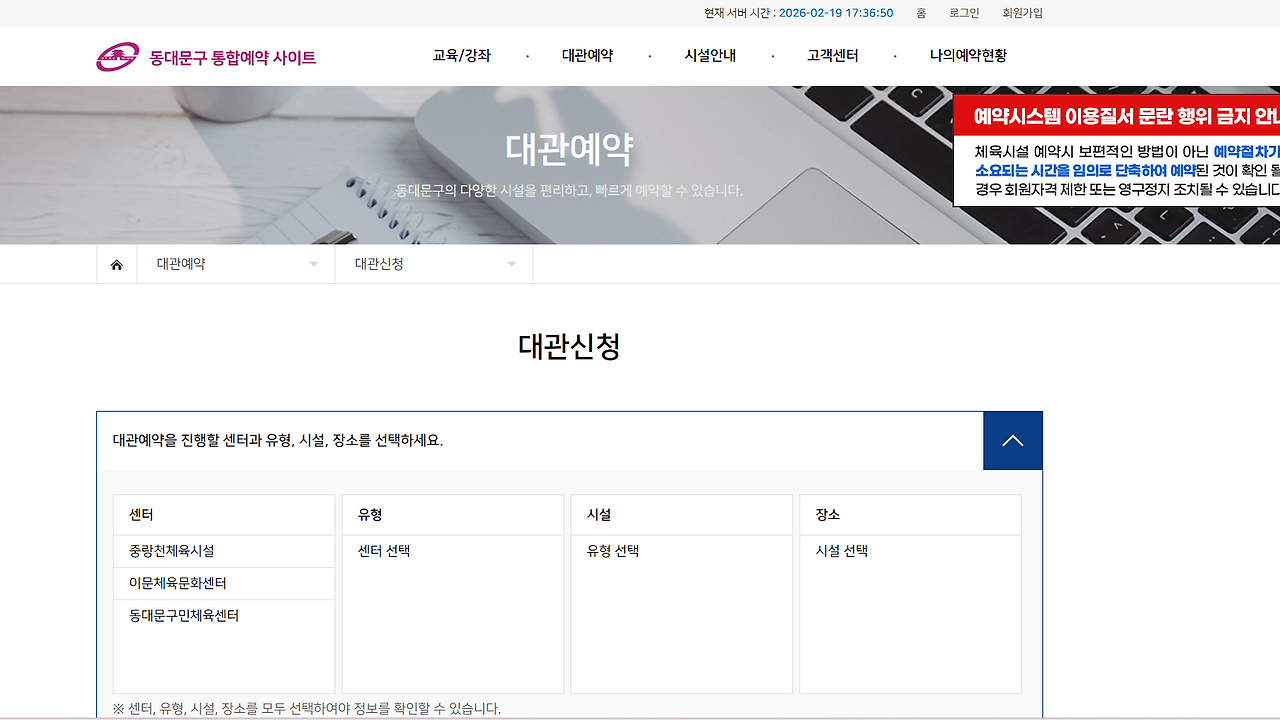Open the 대관예약 top menu
The height and width of the screenshot is (720, 1280).
coord(588,56)
